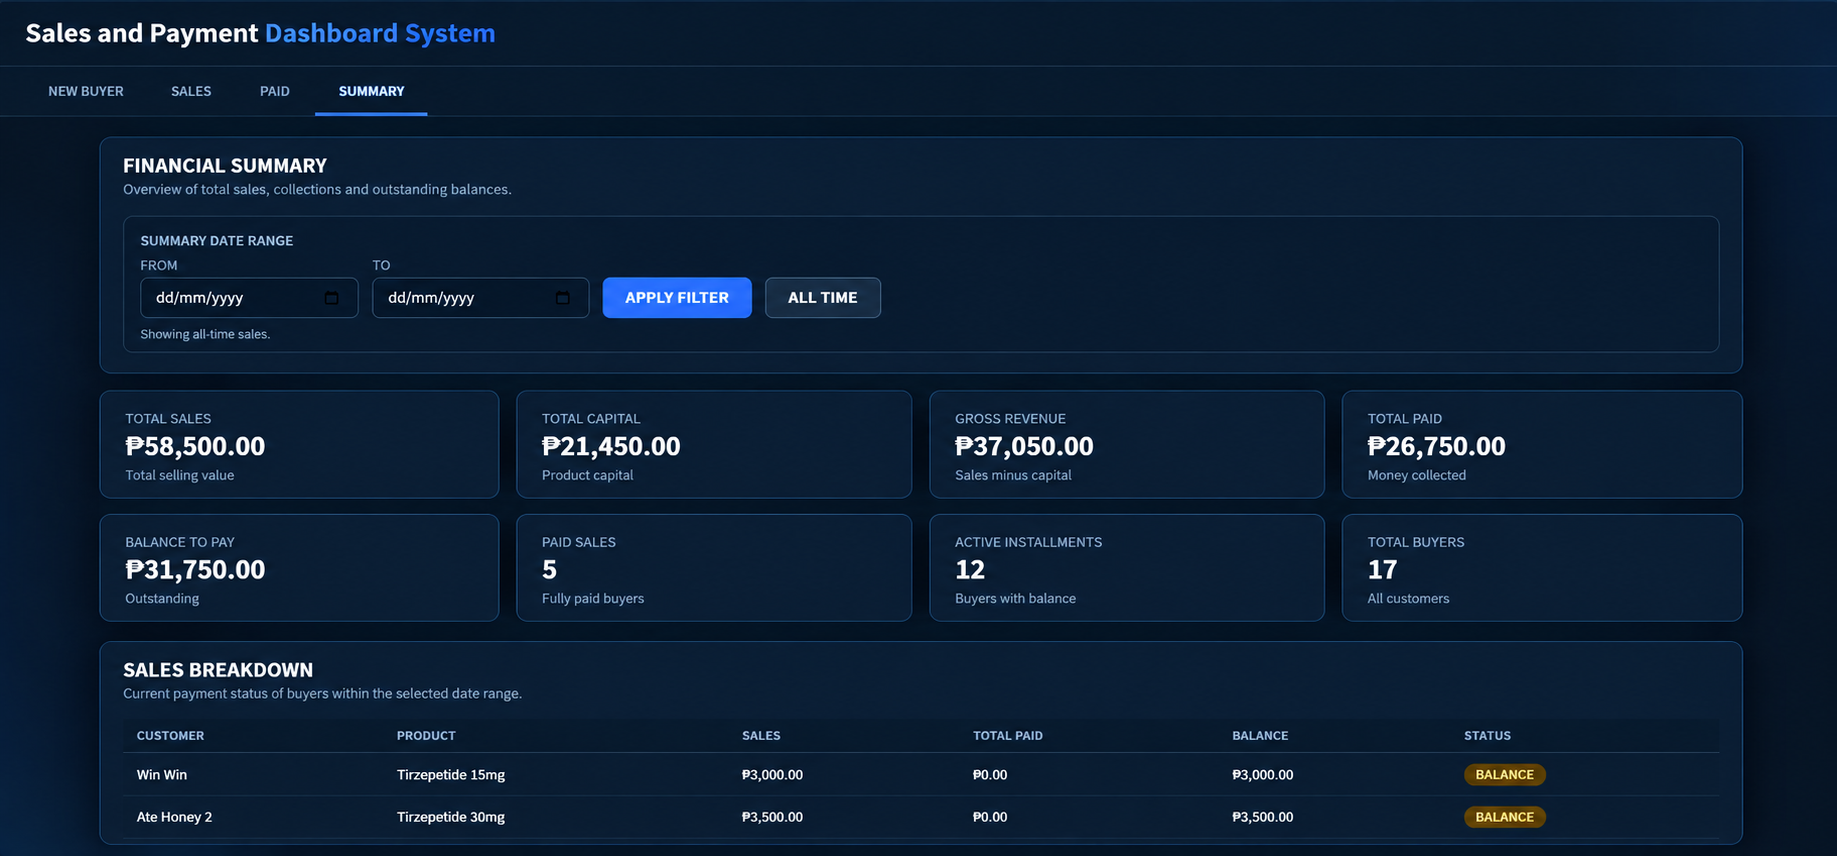
Task: Go to the PAID tab
Action: [275, 91]
